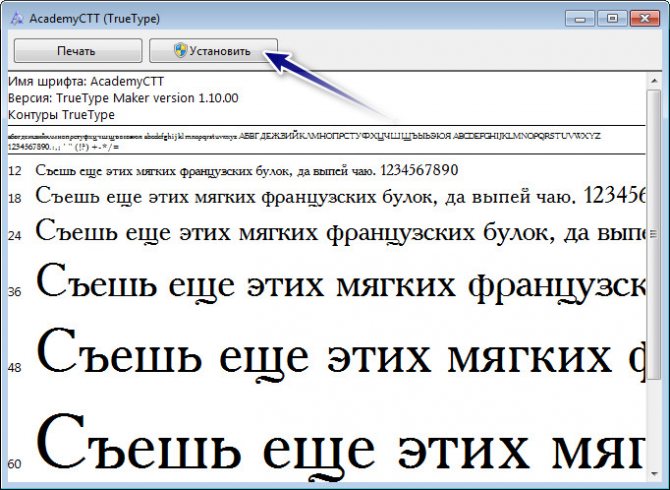
Task: Click the size label 12
Action: pos(15,171)
